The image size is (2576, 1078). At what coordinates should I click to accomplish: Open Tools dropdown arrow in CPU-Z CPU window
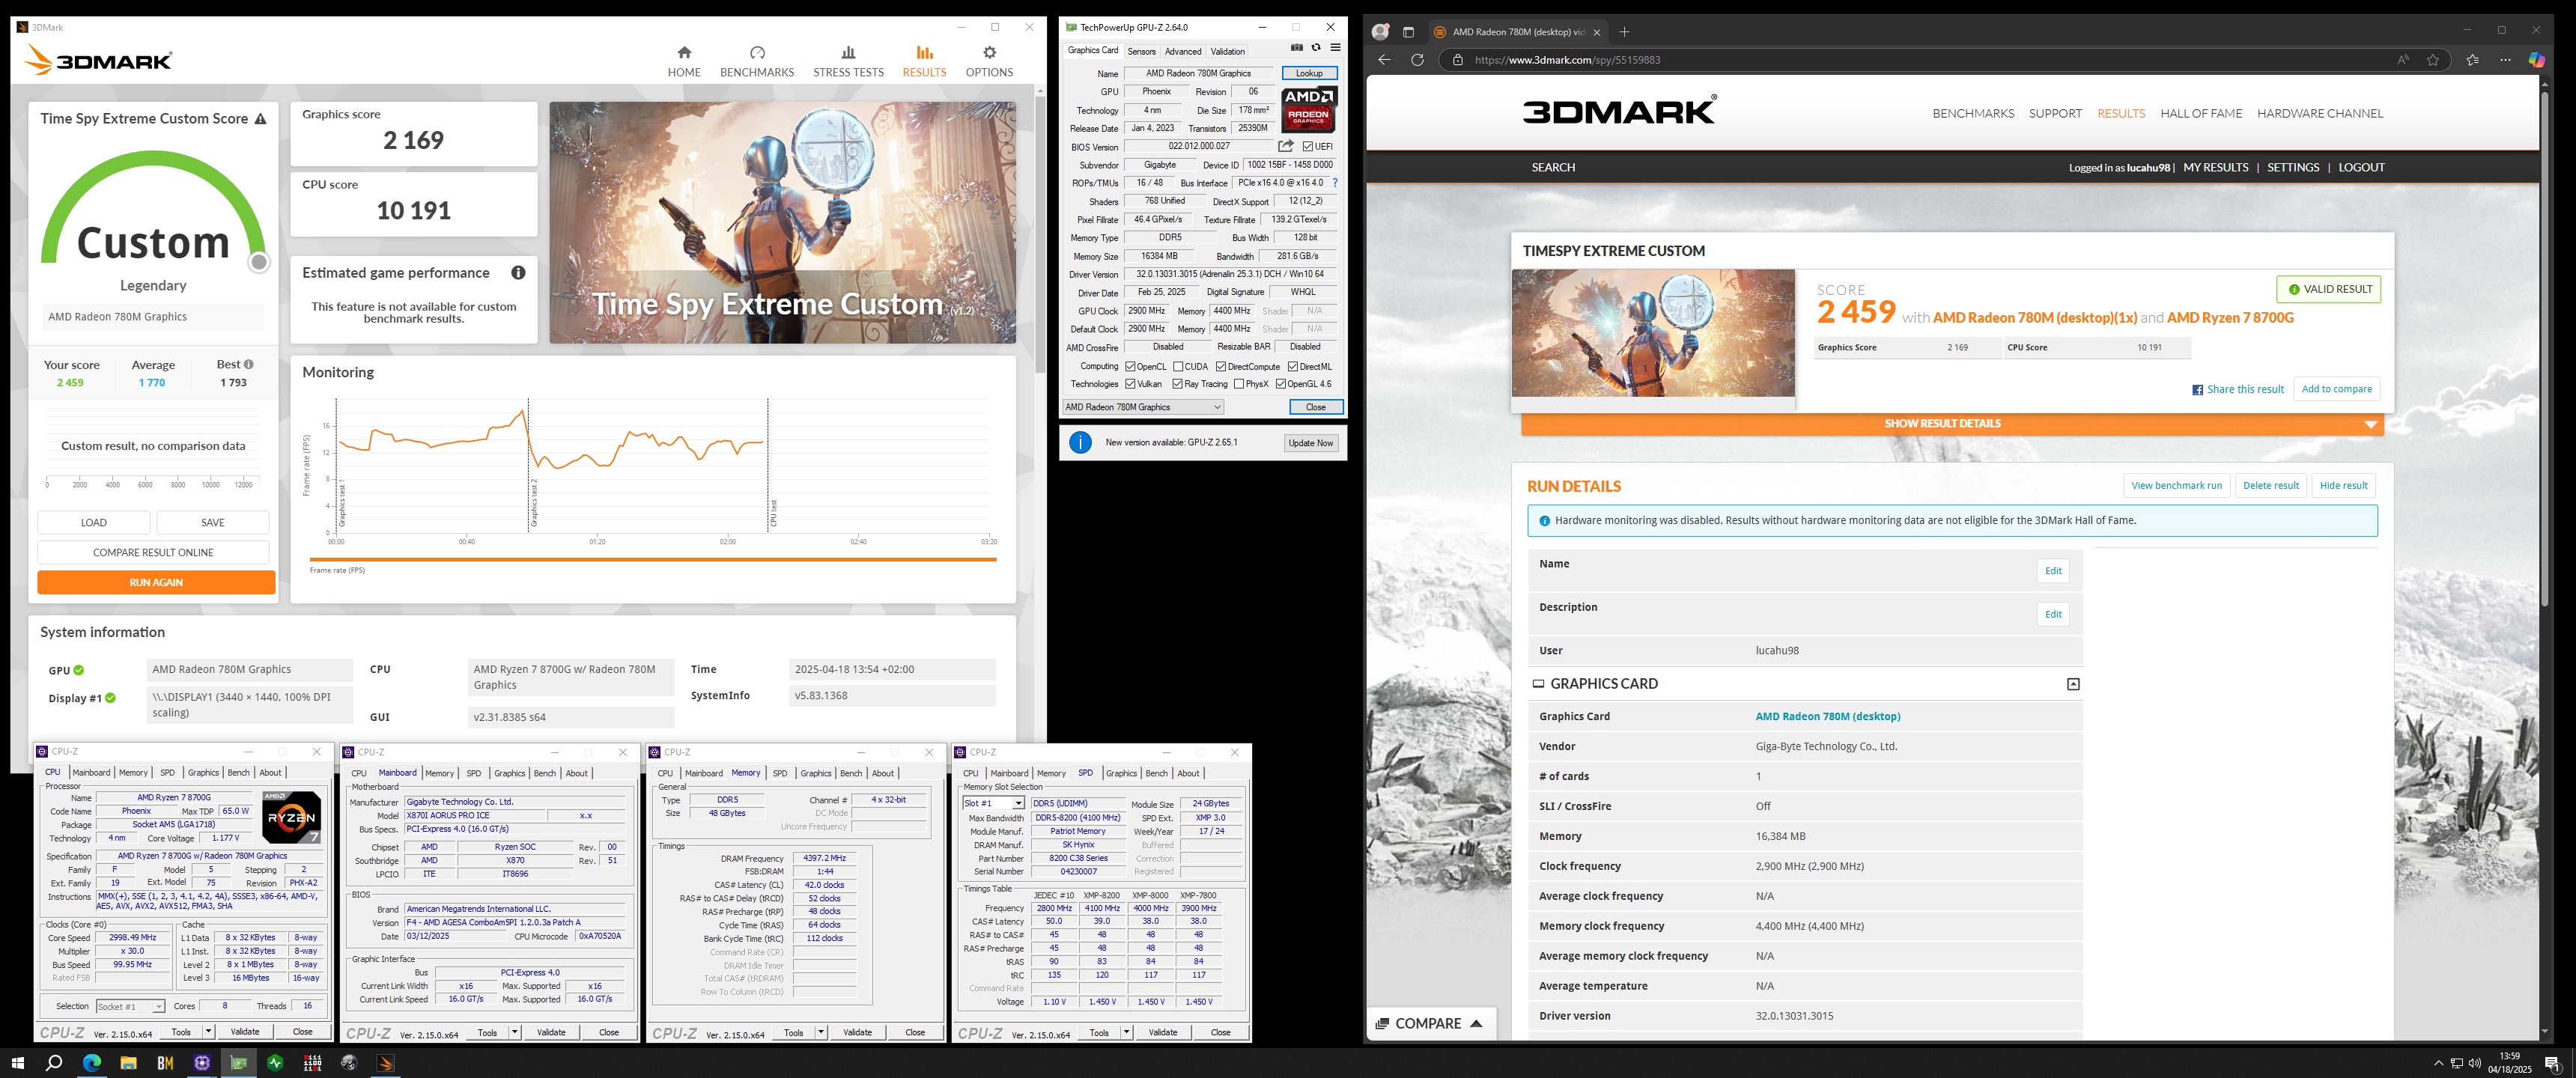click(208, 1032)
